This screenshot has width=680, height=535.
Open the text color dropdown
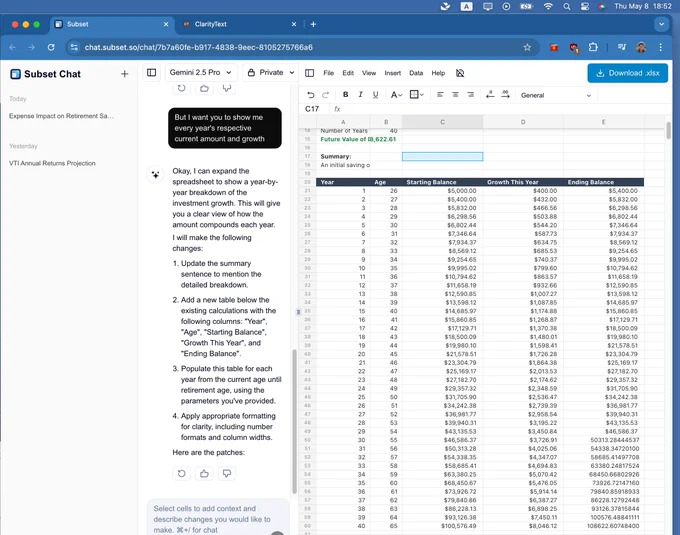pyautogui.click(x=396, y=95)
